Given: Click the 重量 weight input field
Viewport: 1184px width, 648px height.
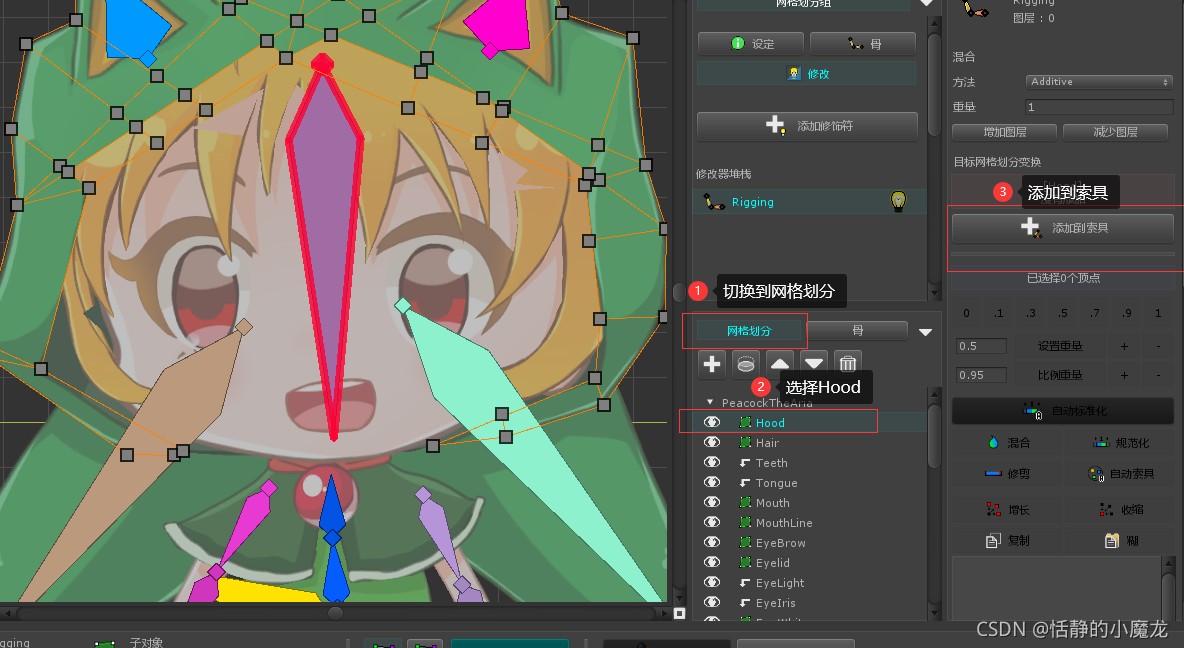Looking at the screenshot, I should [1099, 106].
